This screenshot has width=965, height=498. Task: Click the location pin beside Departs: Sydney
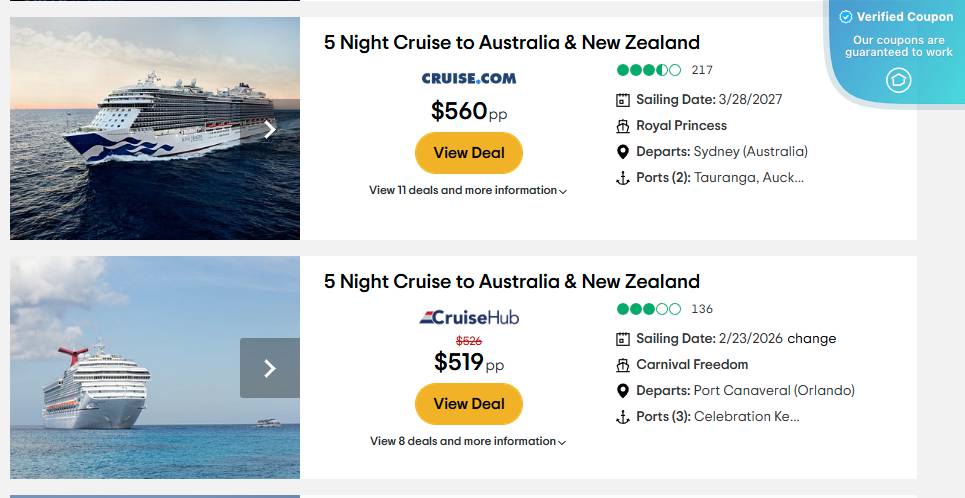click(623, 152)
